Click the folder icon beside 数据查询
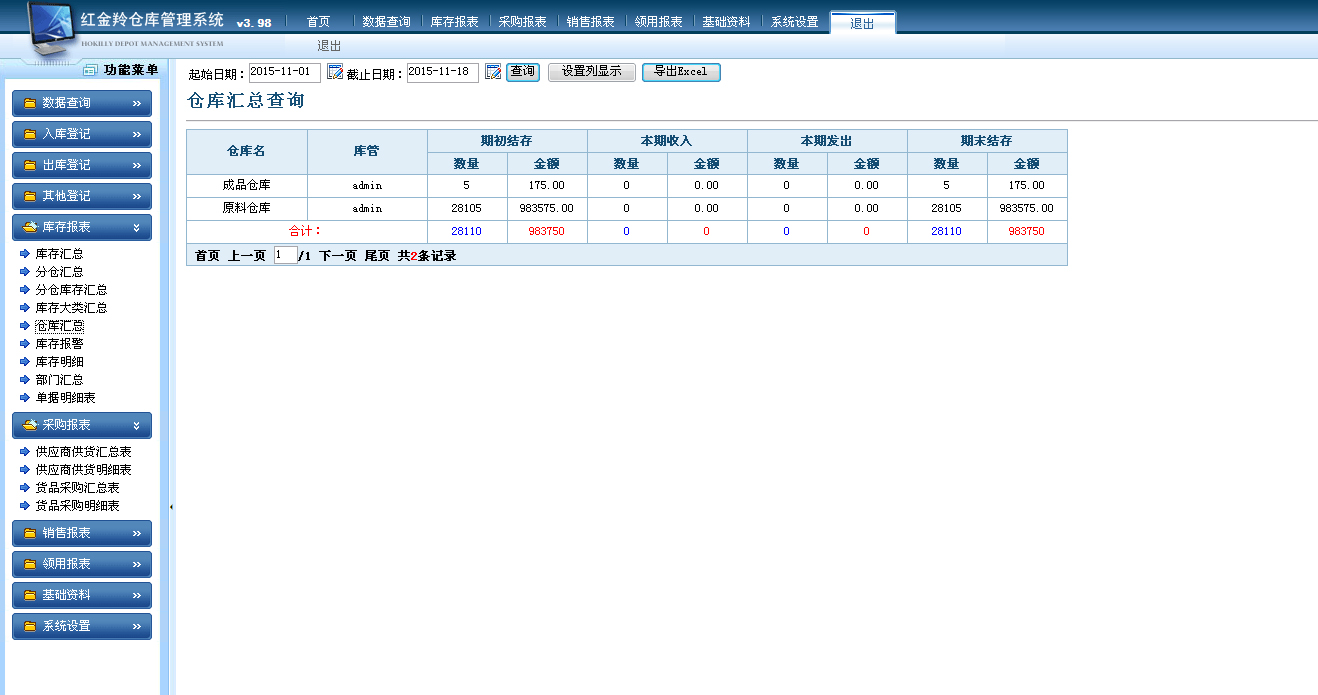Viewport: 1318px width, 695px height. pyautogui.click(x=29, y=103)
